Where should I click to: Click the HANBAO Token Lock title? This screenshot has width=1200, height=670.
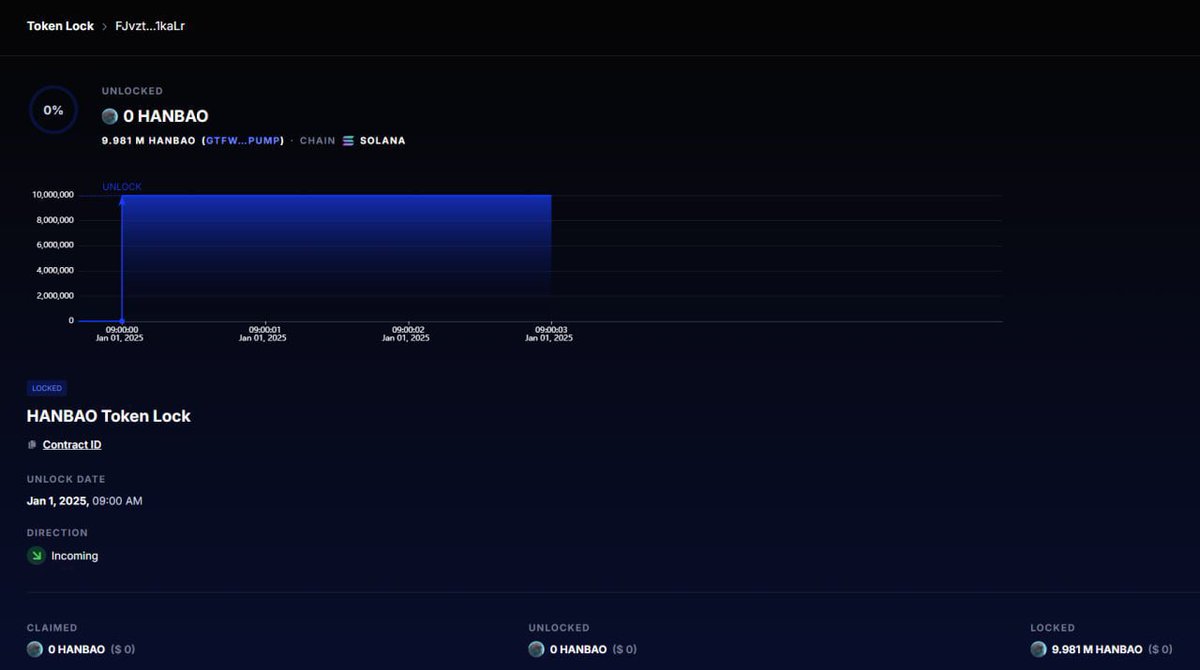(109, 416)
